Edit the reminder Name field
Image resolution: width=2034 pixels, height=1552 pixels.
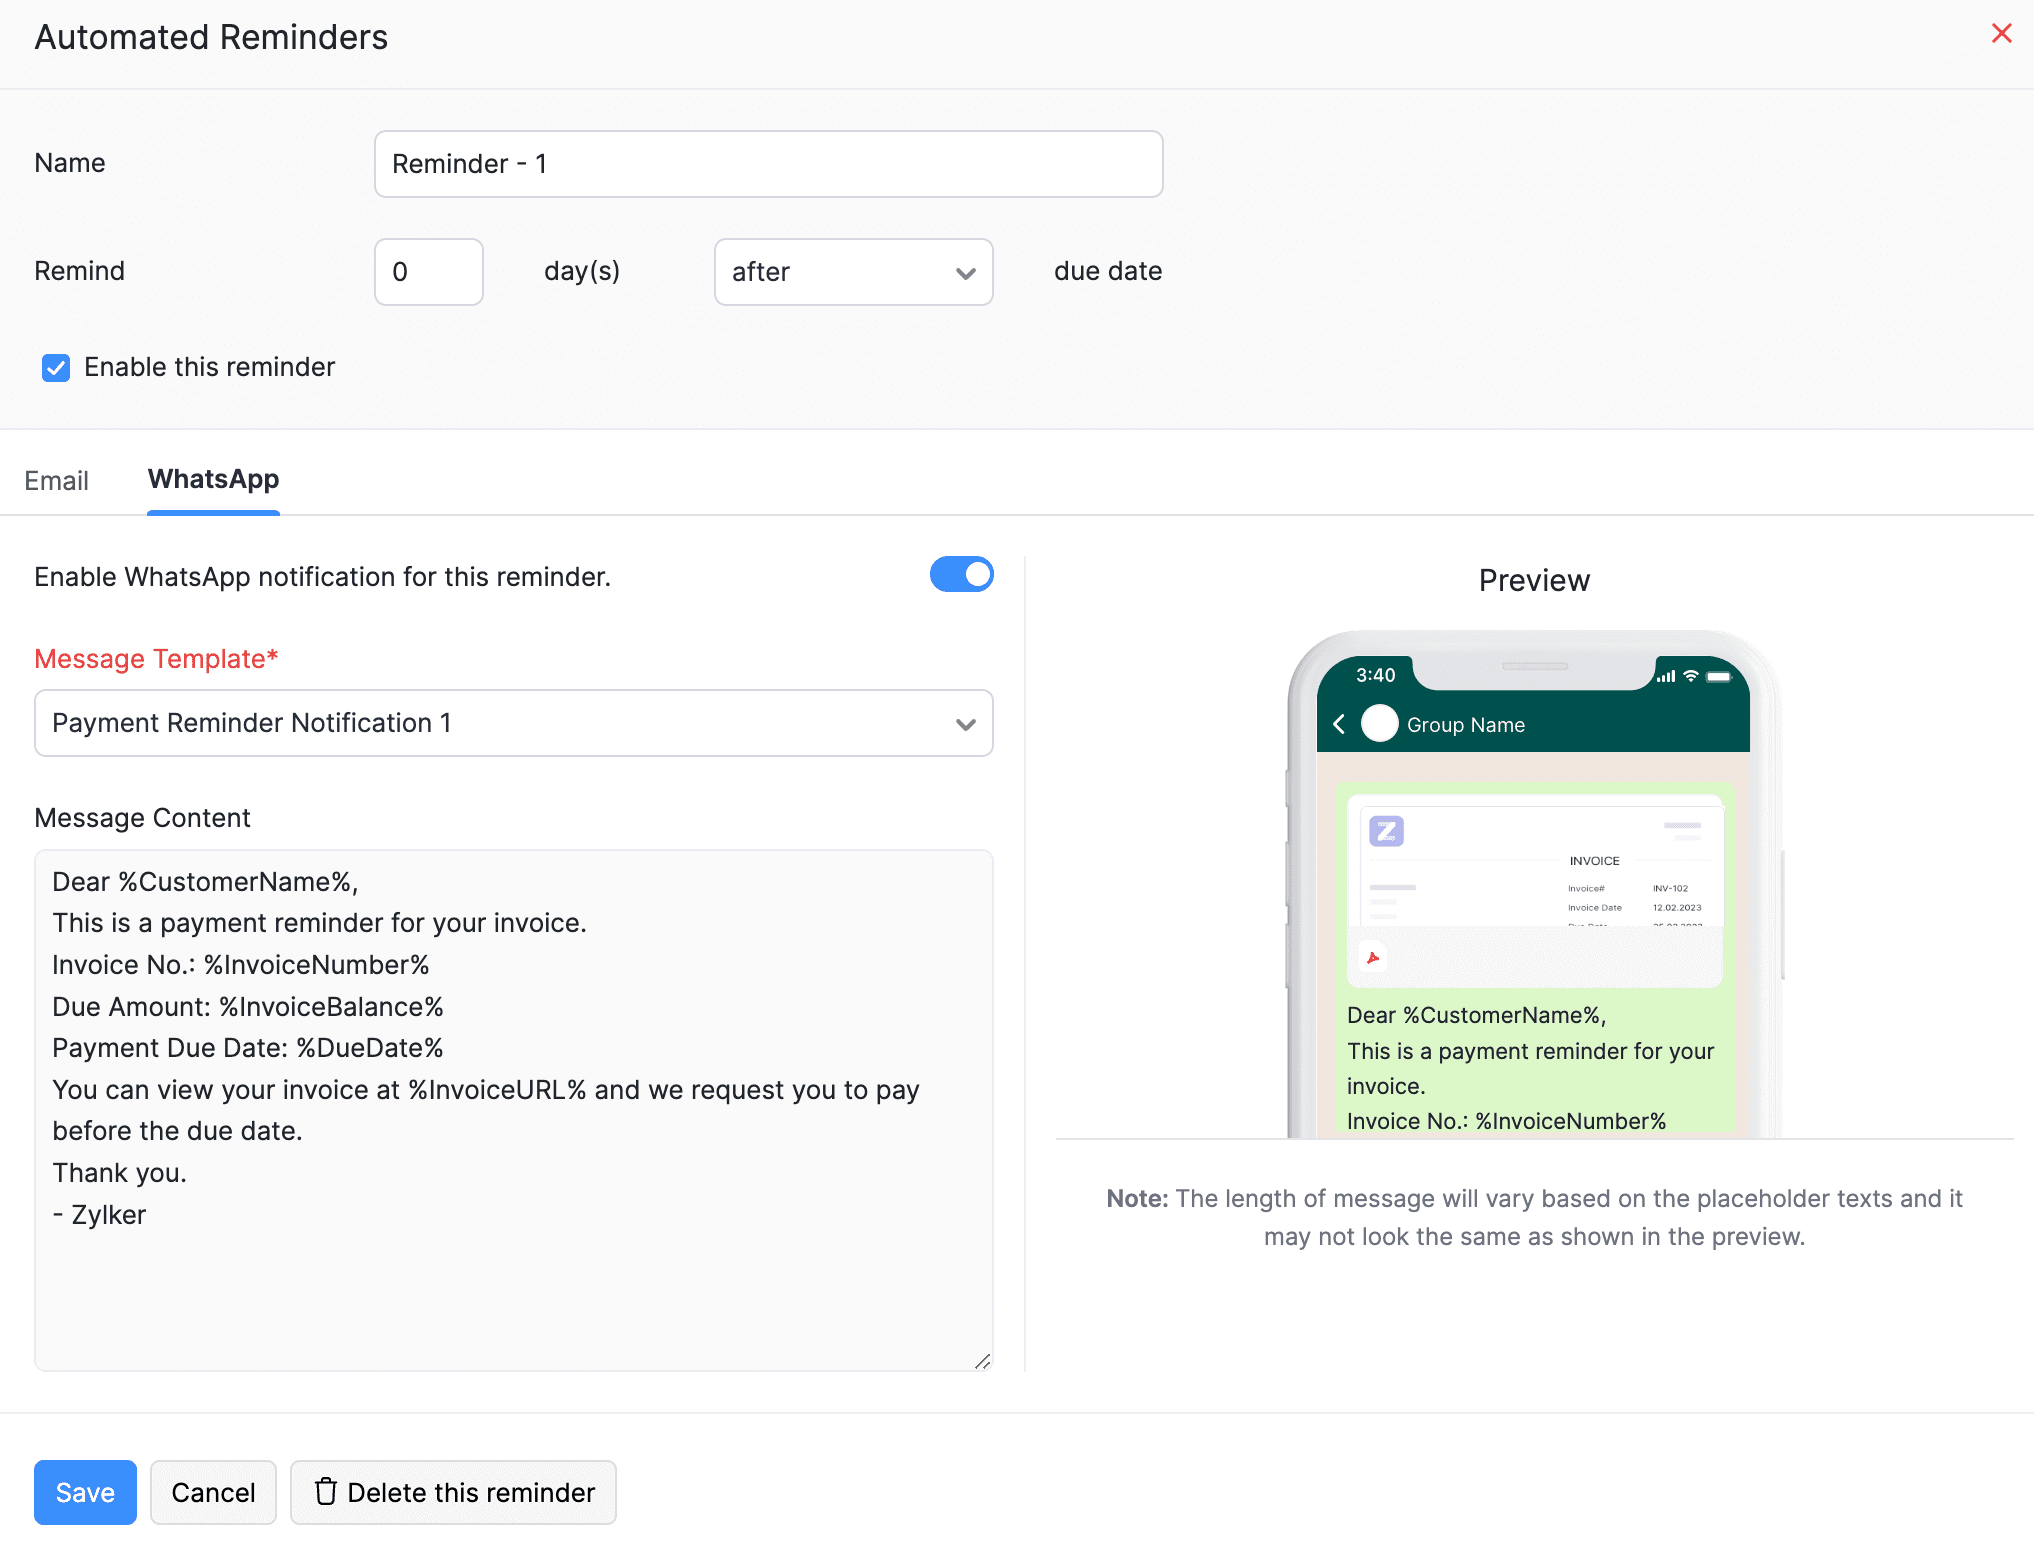(766, 163)
